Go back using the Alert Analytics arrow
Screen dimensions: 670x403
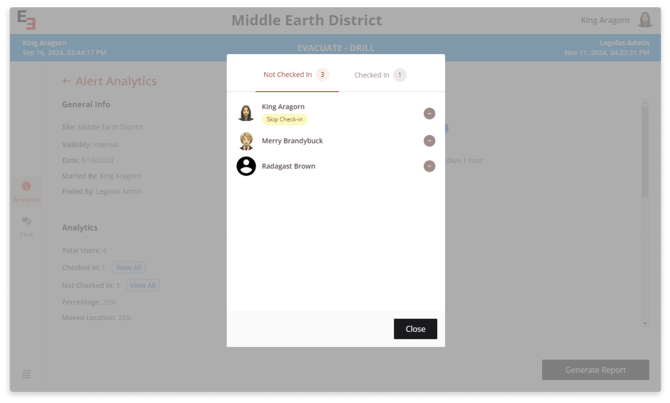click(x=67, y=82)
